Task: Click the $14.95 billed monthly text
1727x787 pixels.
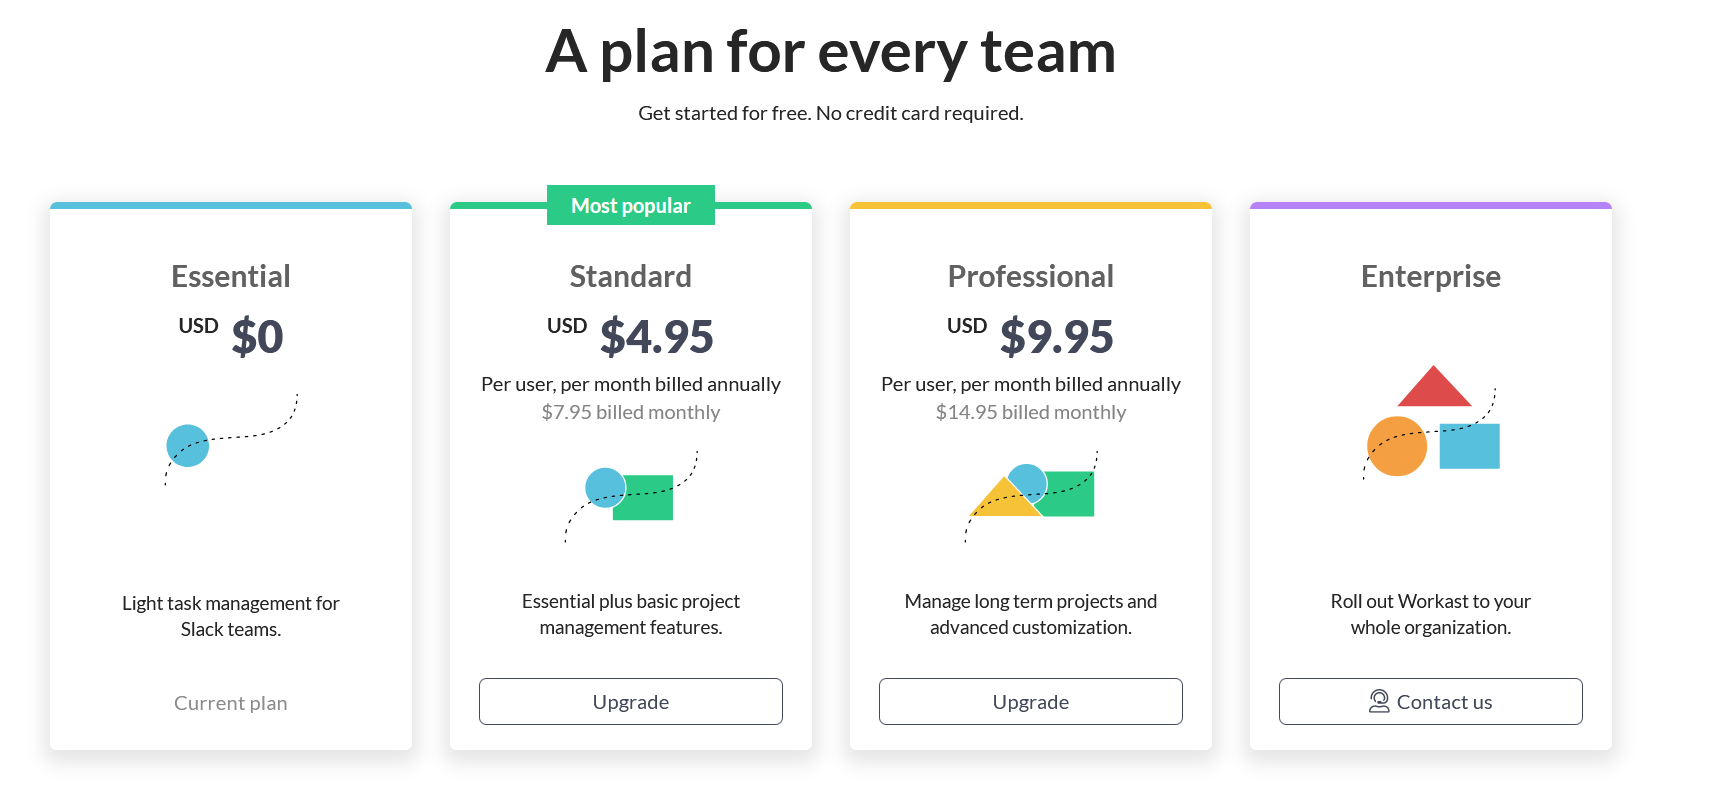Action: (1030, 412)
